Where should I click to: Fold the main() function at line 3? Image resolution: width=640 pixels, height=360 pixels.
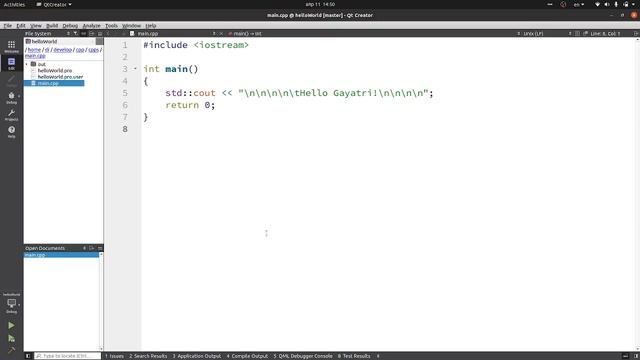(135, 69)
